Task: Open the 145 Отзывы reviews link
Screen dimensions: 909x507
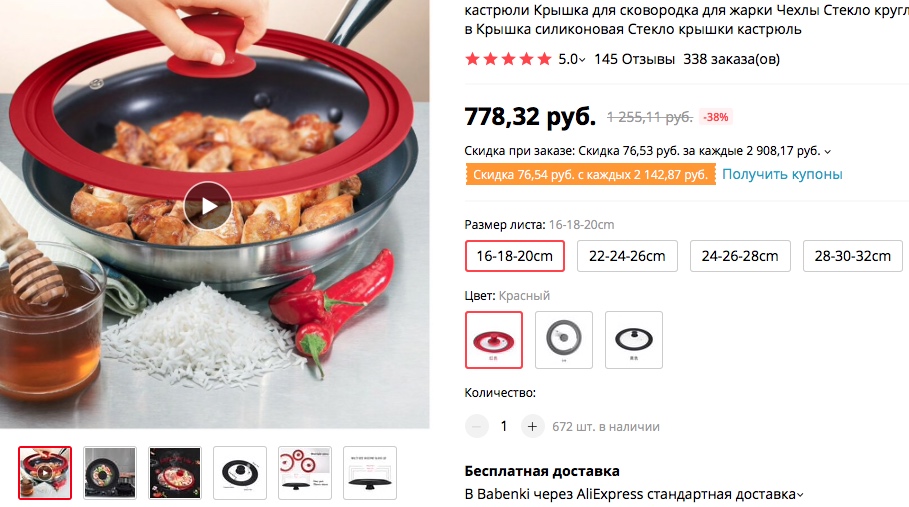Action: (x=634, y=59)
